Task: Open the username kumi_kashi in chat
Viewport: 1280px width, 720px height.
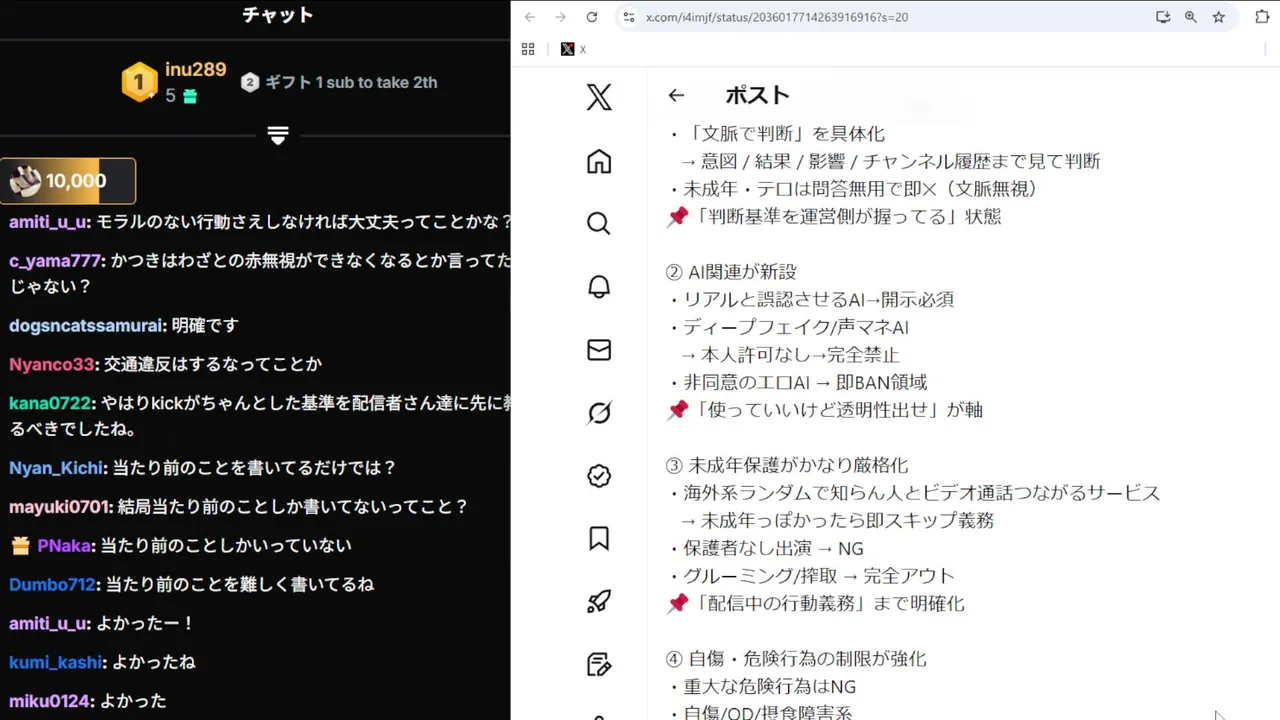Action: [56, 663]
